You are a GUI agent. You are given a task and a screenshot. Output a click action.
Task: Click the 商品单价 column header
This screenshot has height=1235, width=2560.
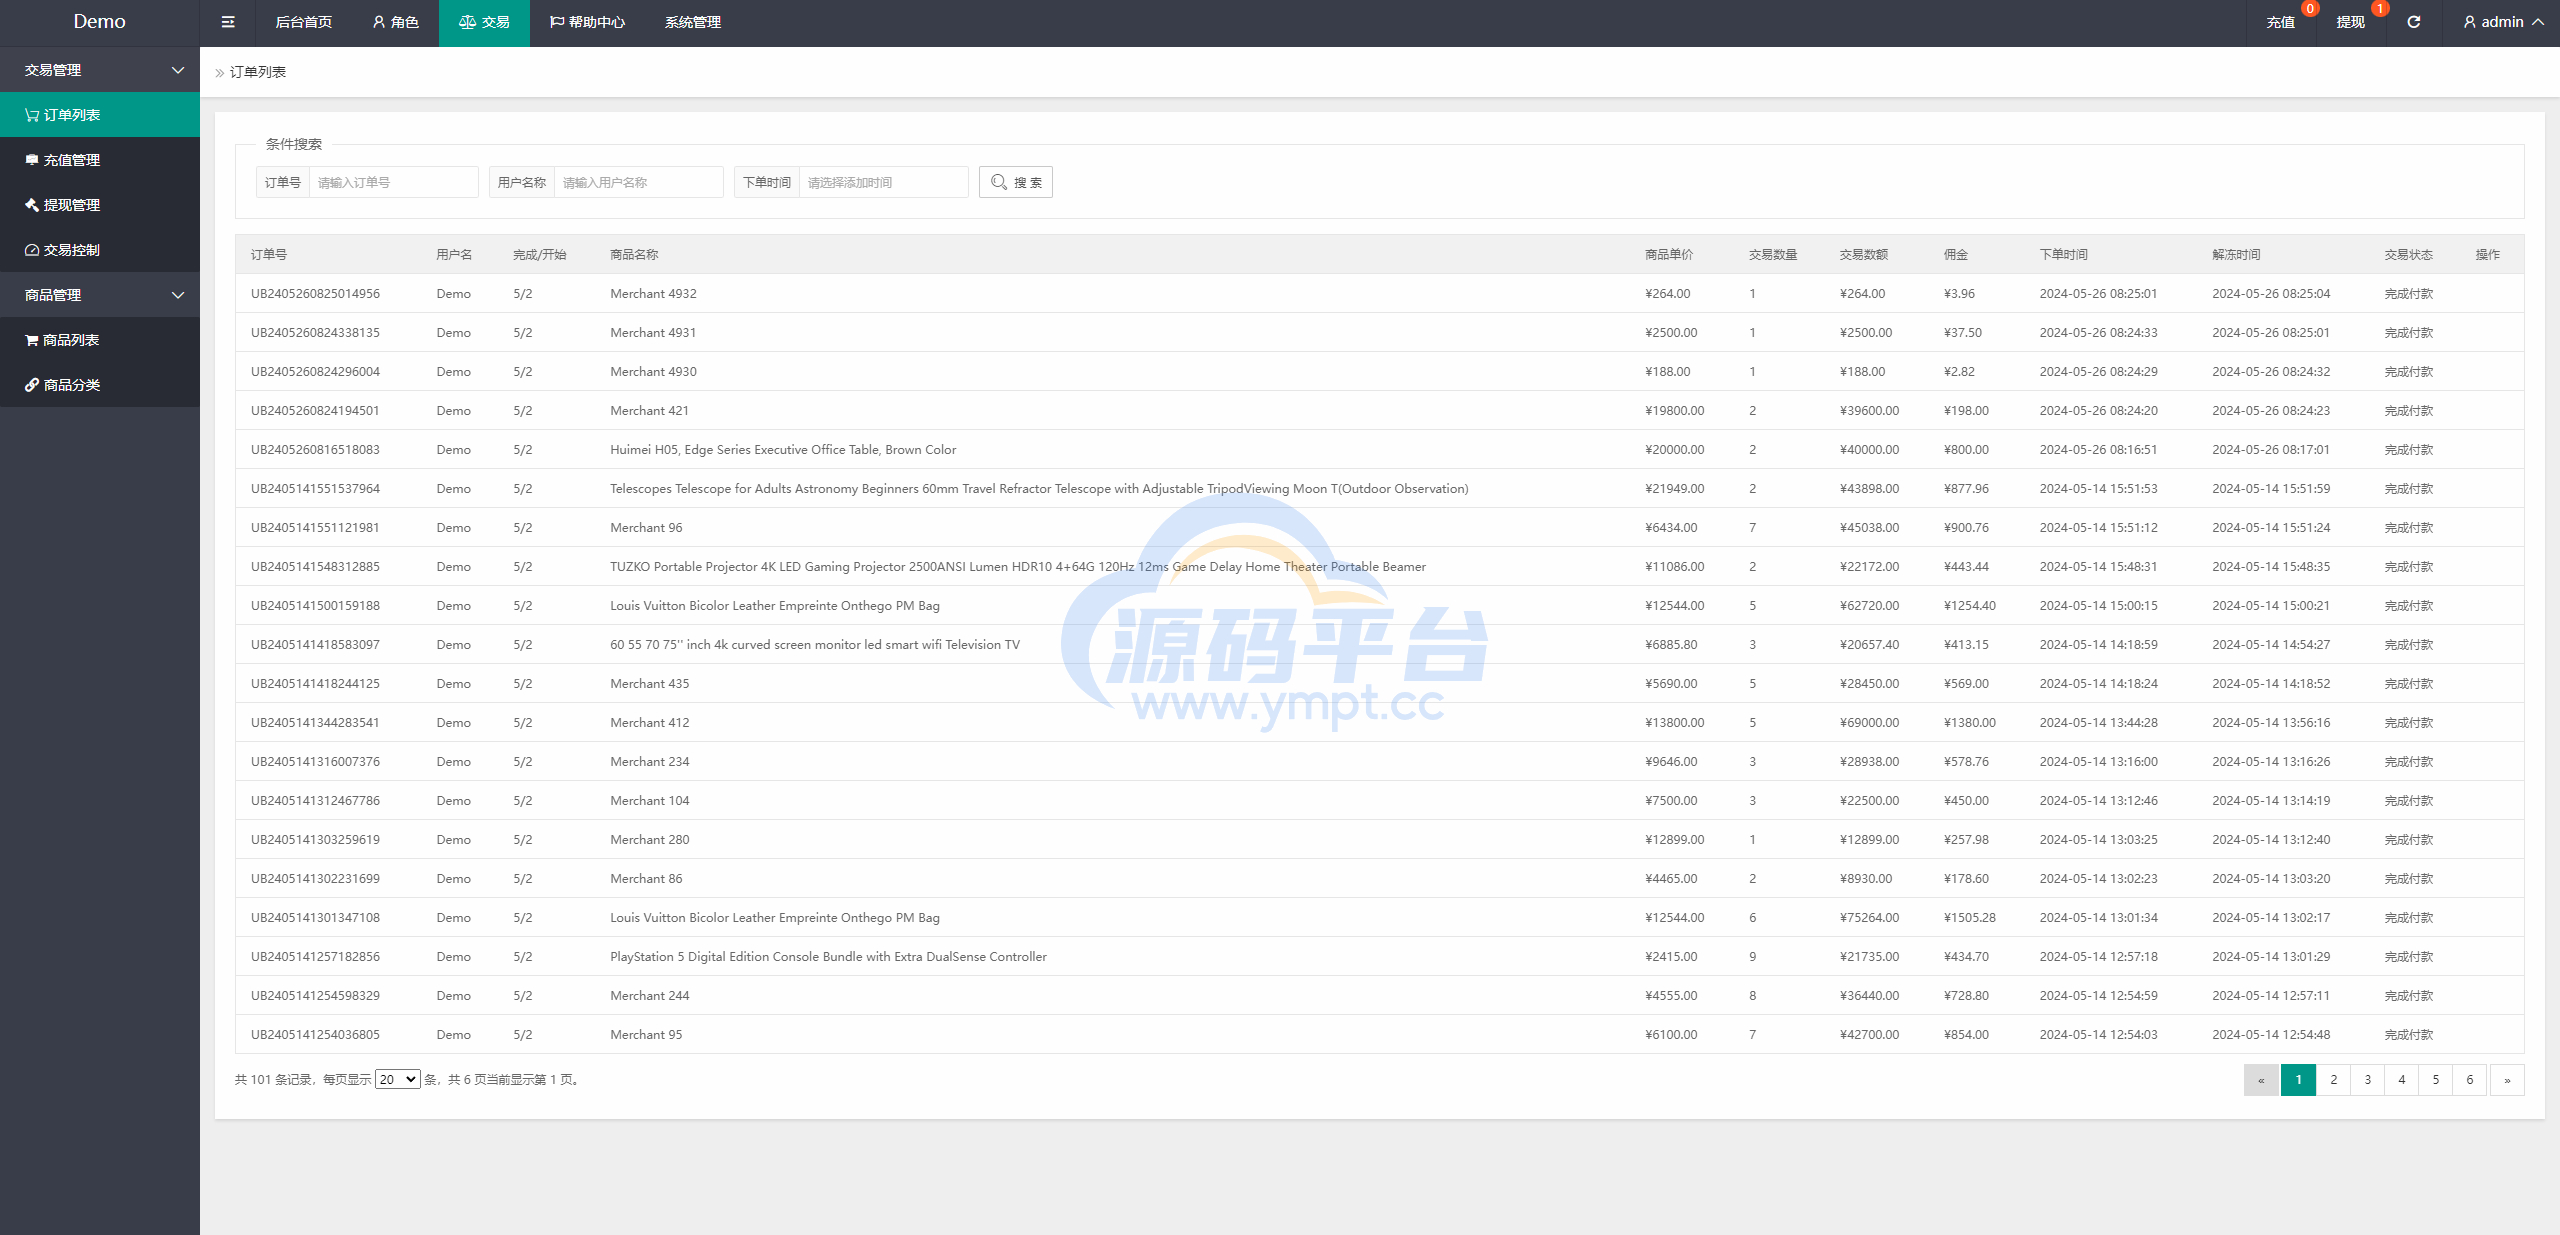1669,255
